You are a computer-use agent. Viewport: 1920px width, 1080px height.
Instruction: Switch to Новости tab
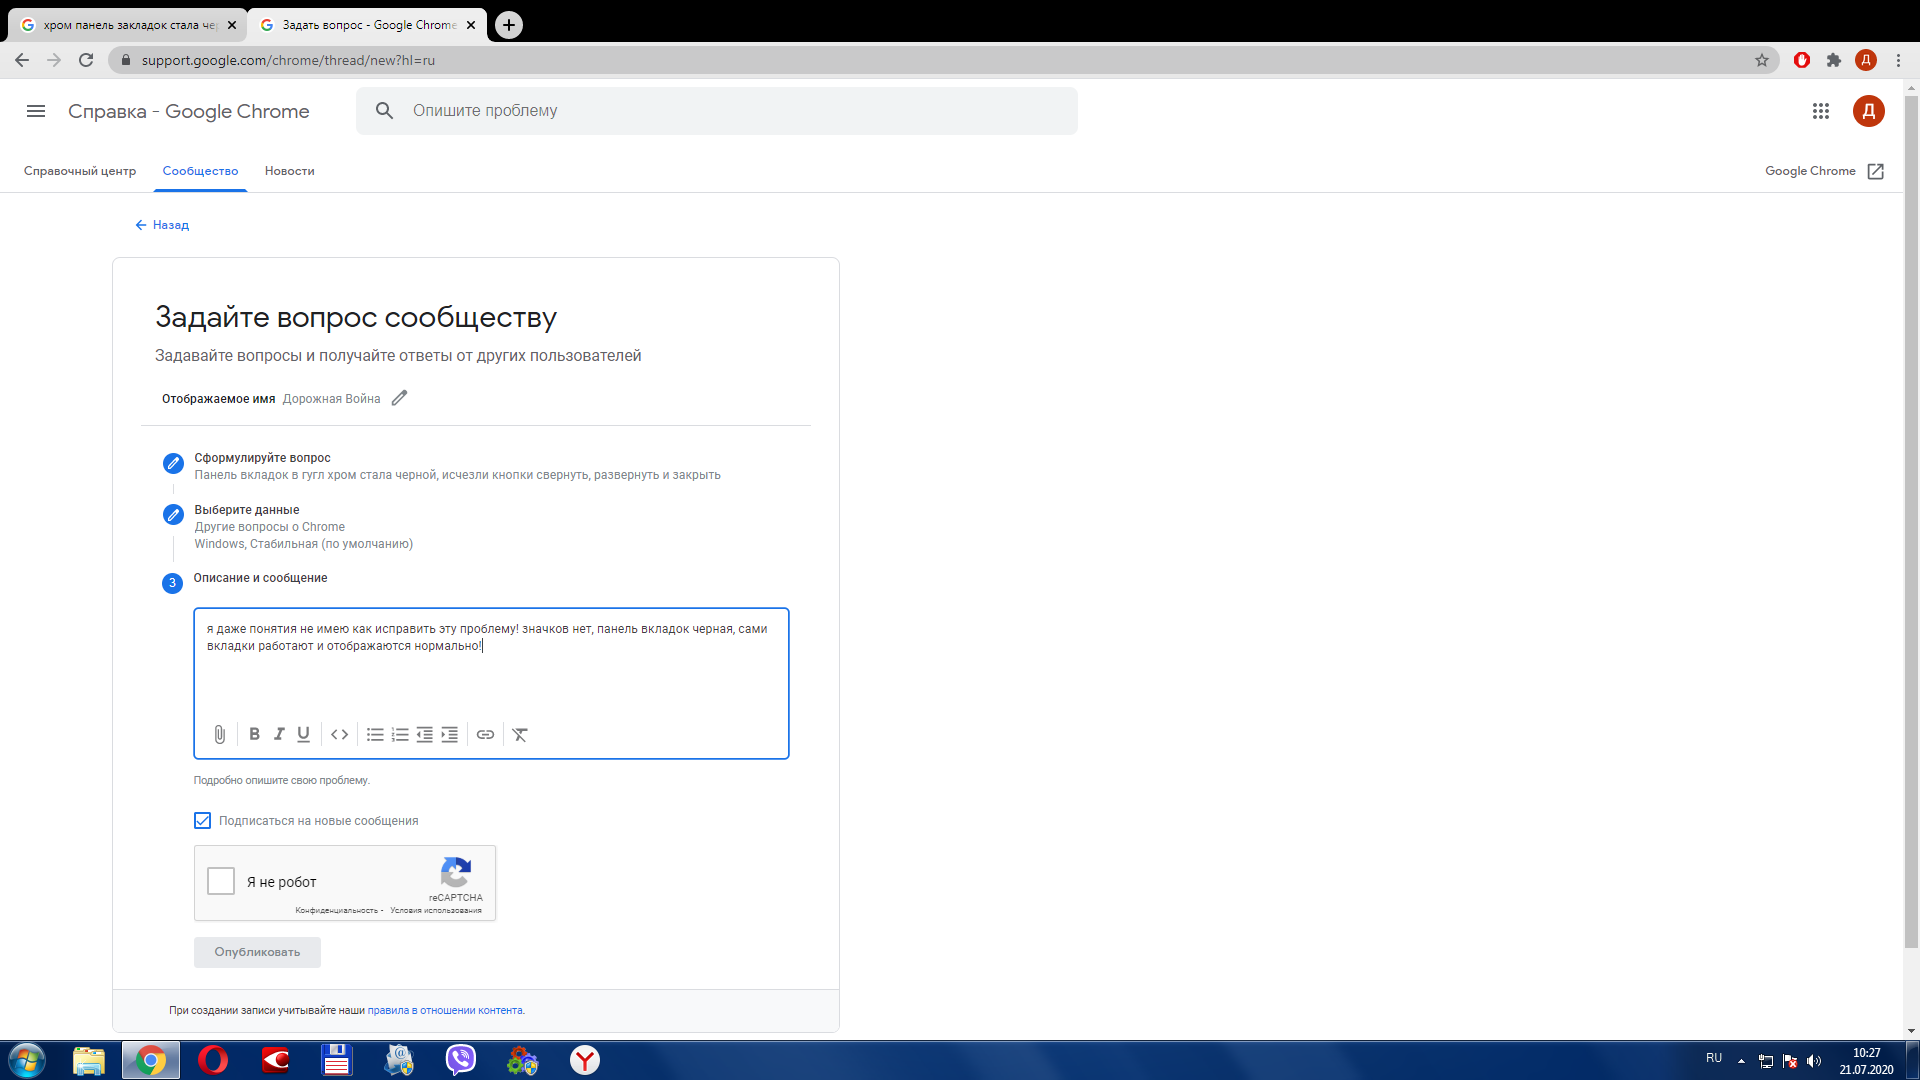(x=290, y=170)
